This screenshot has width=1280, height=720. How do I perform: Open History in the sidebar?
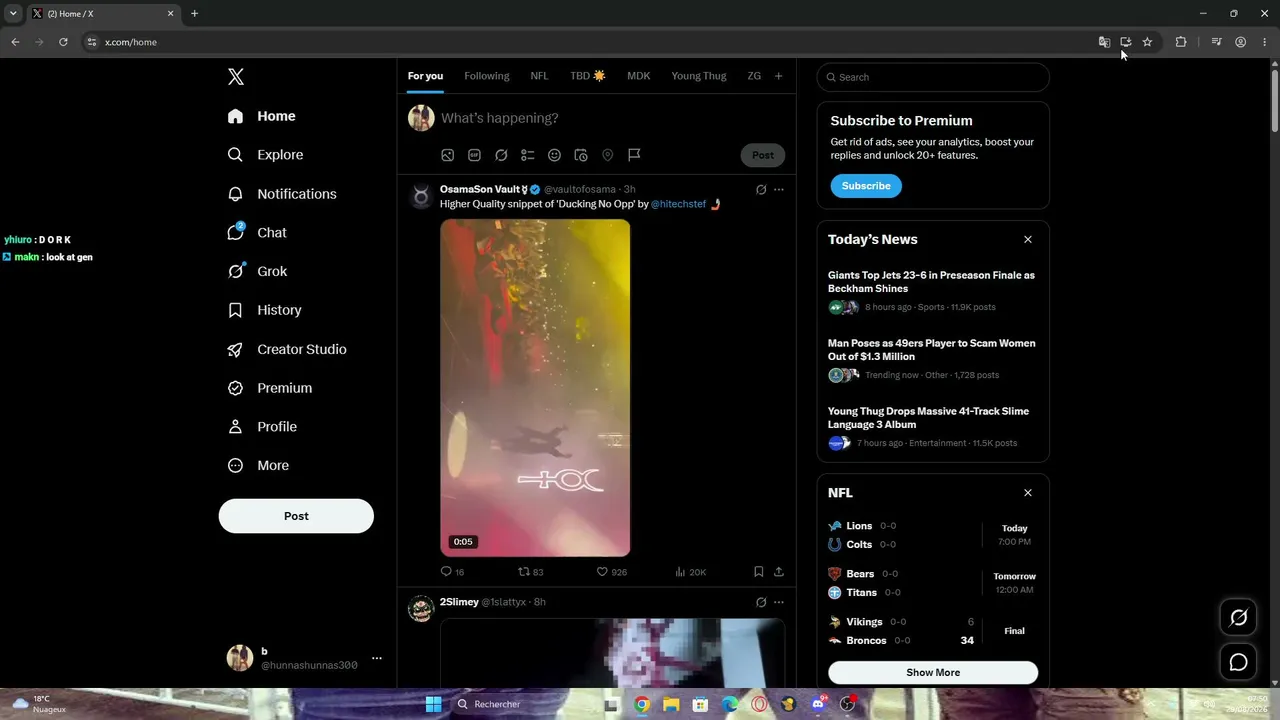pyautogui.click(x=265, y=310)
